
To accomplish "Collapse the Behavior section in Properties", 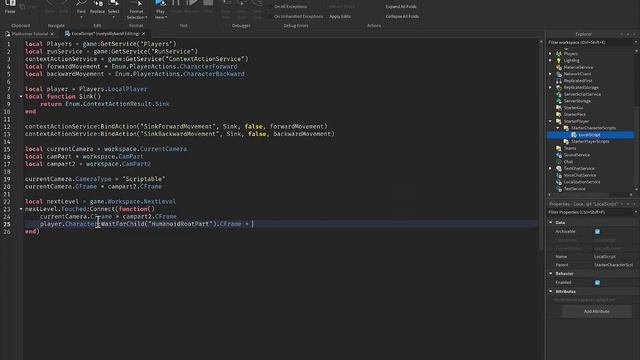I will [x=551, y=273].
